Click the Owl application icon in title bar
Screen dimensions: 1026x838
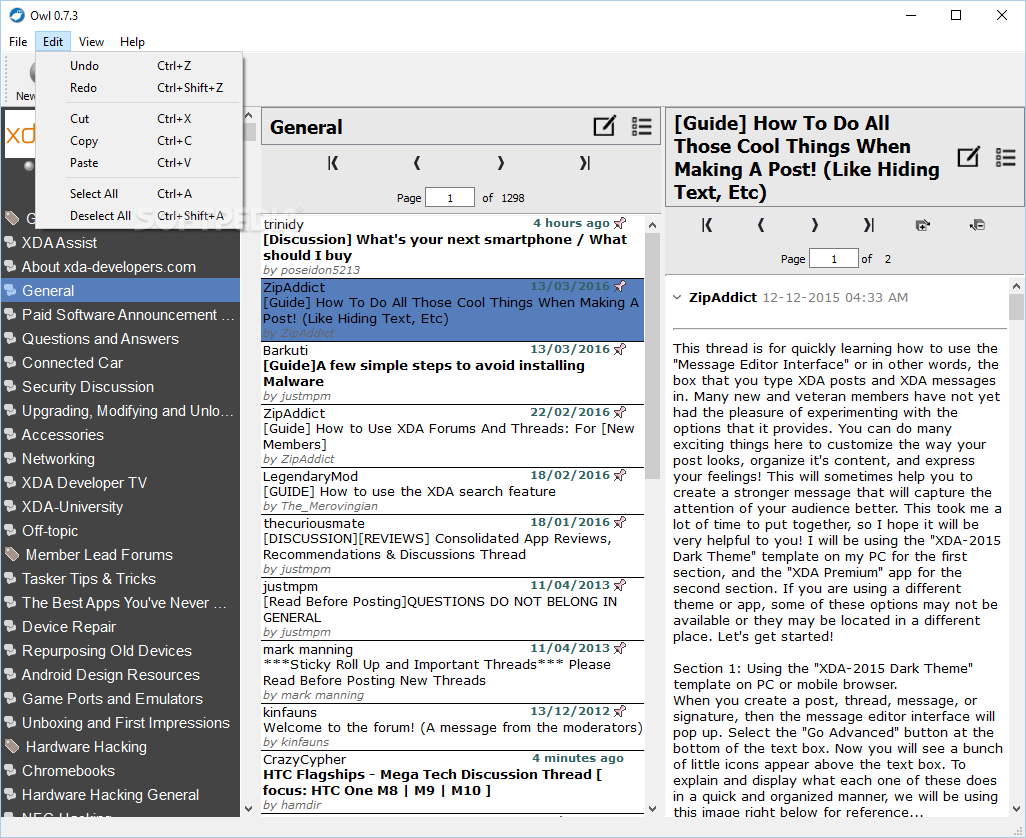16,15
